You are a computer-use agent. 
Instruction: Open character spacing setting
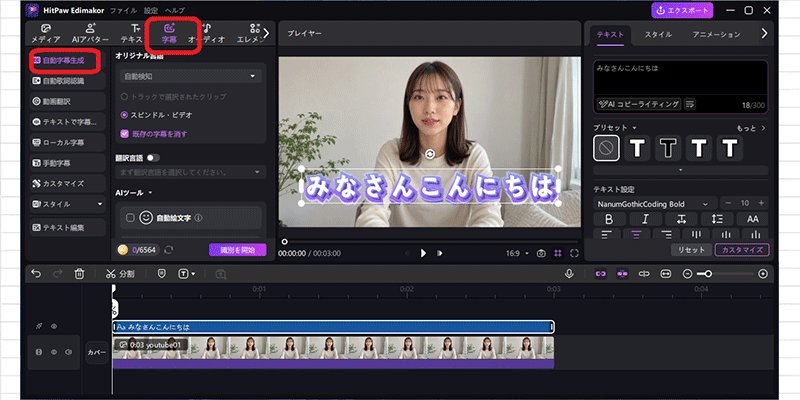681,219
